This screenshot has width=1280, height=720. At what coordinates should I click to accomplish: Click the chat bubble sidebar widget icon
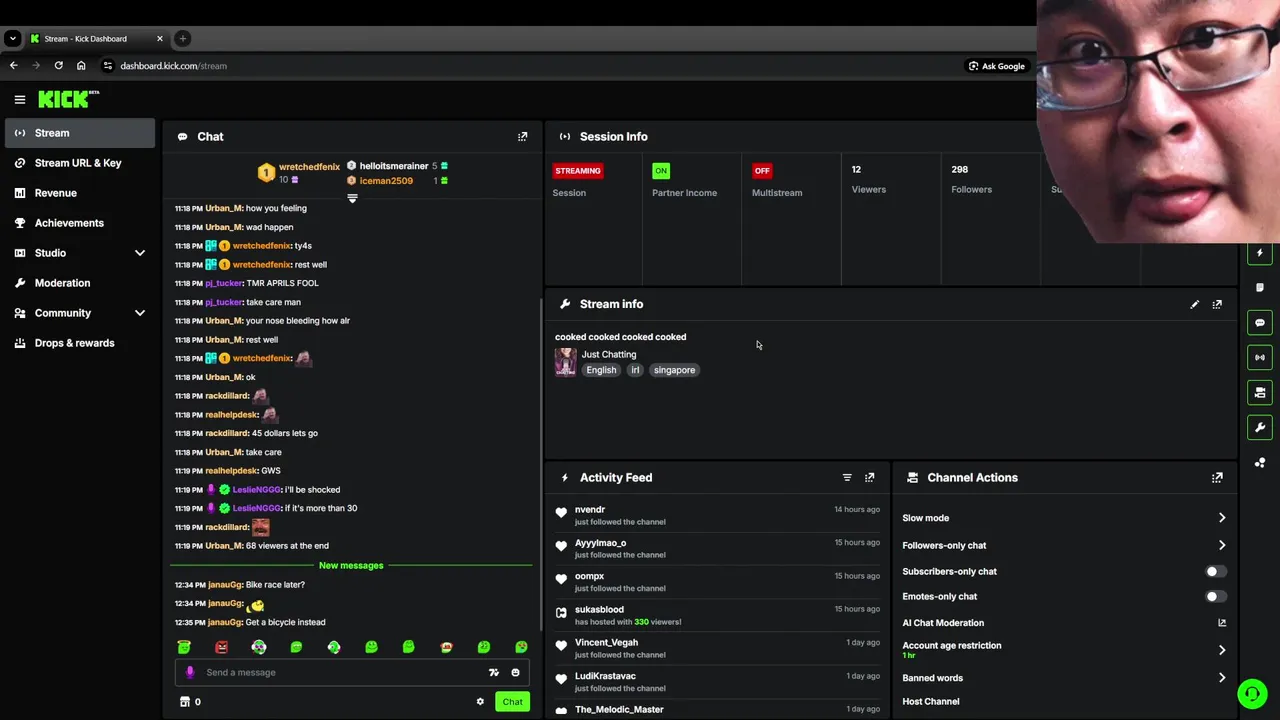pos(1260,323)
